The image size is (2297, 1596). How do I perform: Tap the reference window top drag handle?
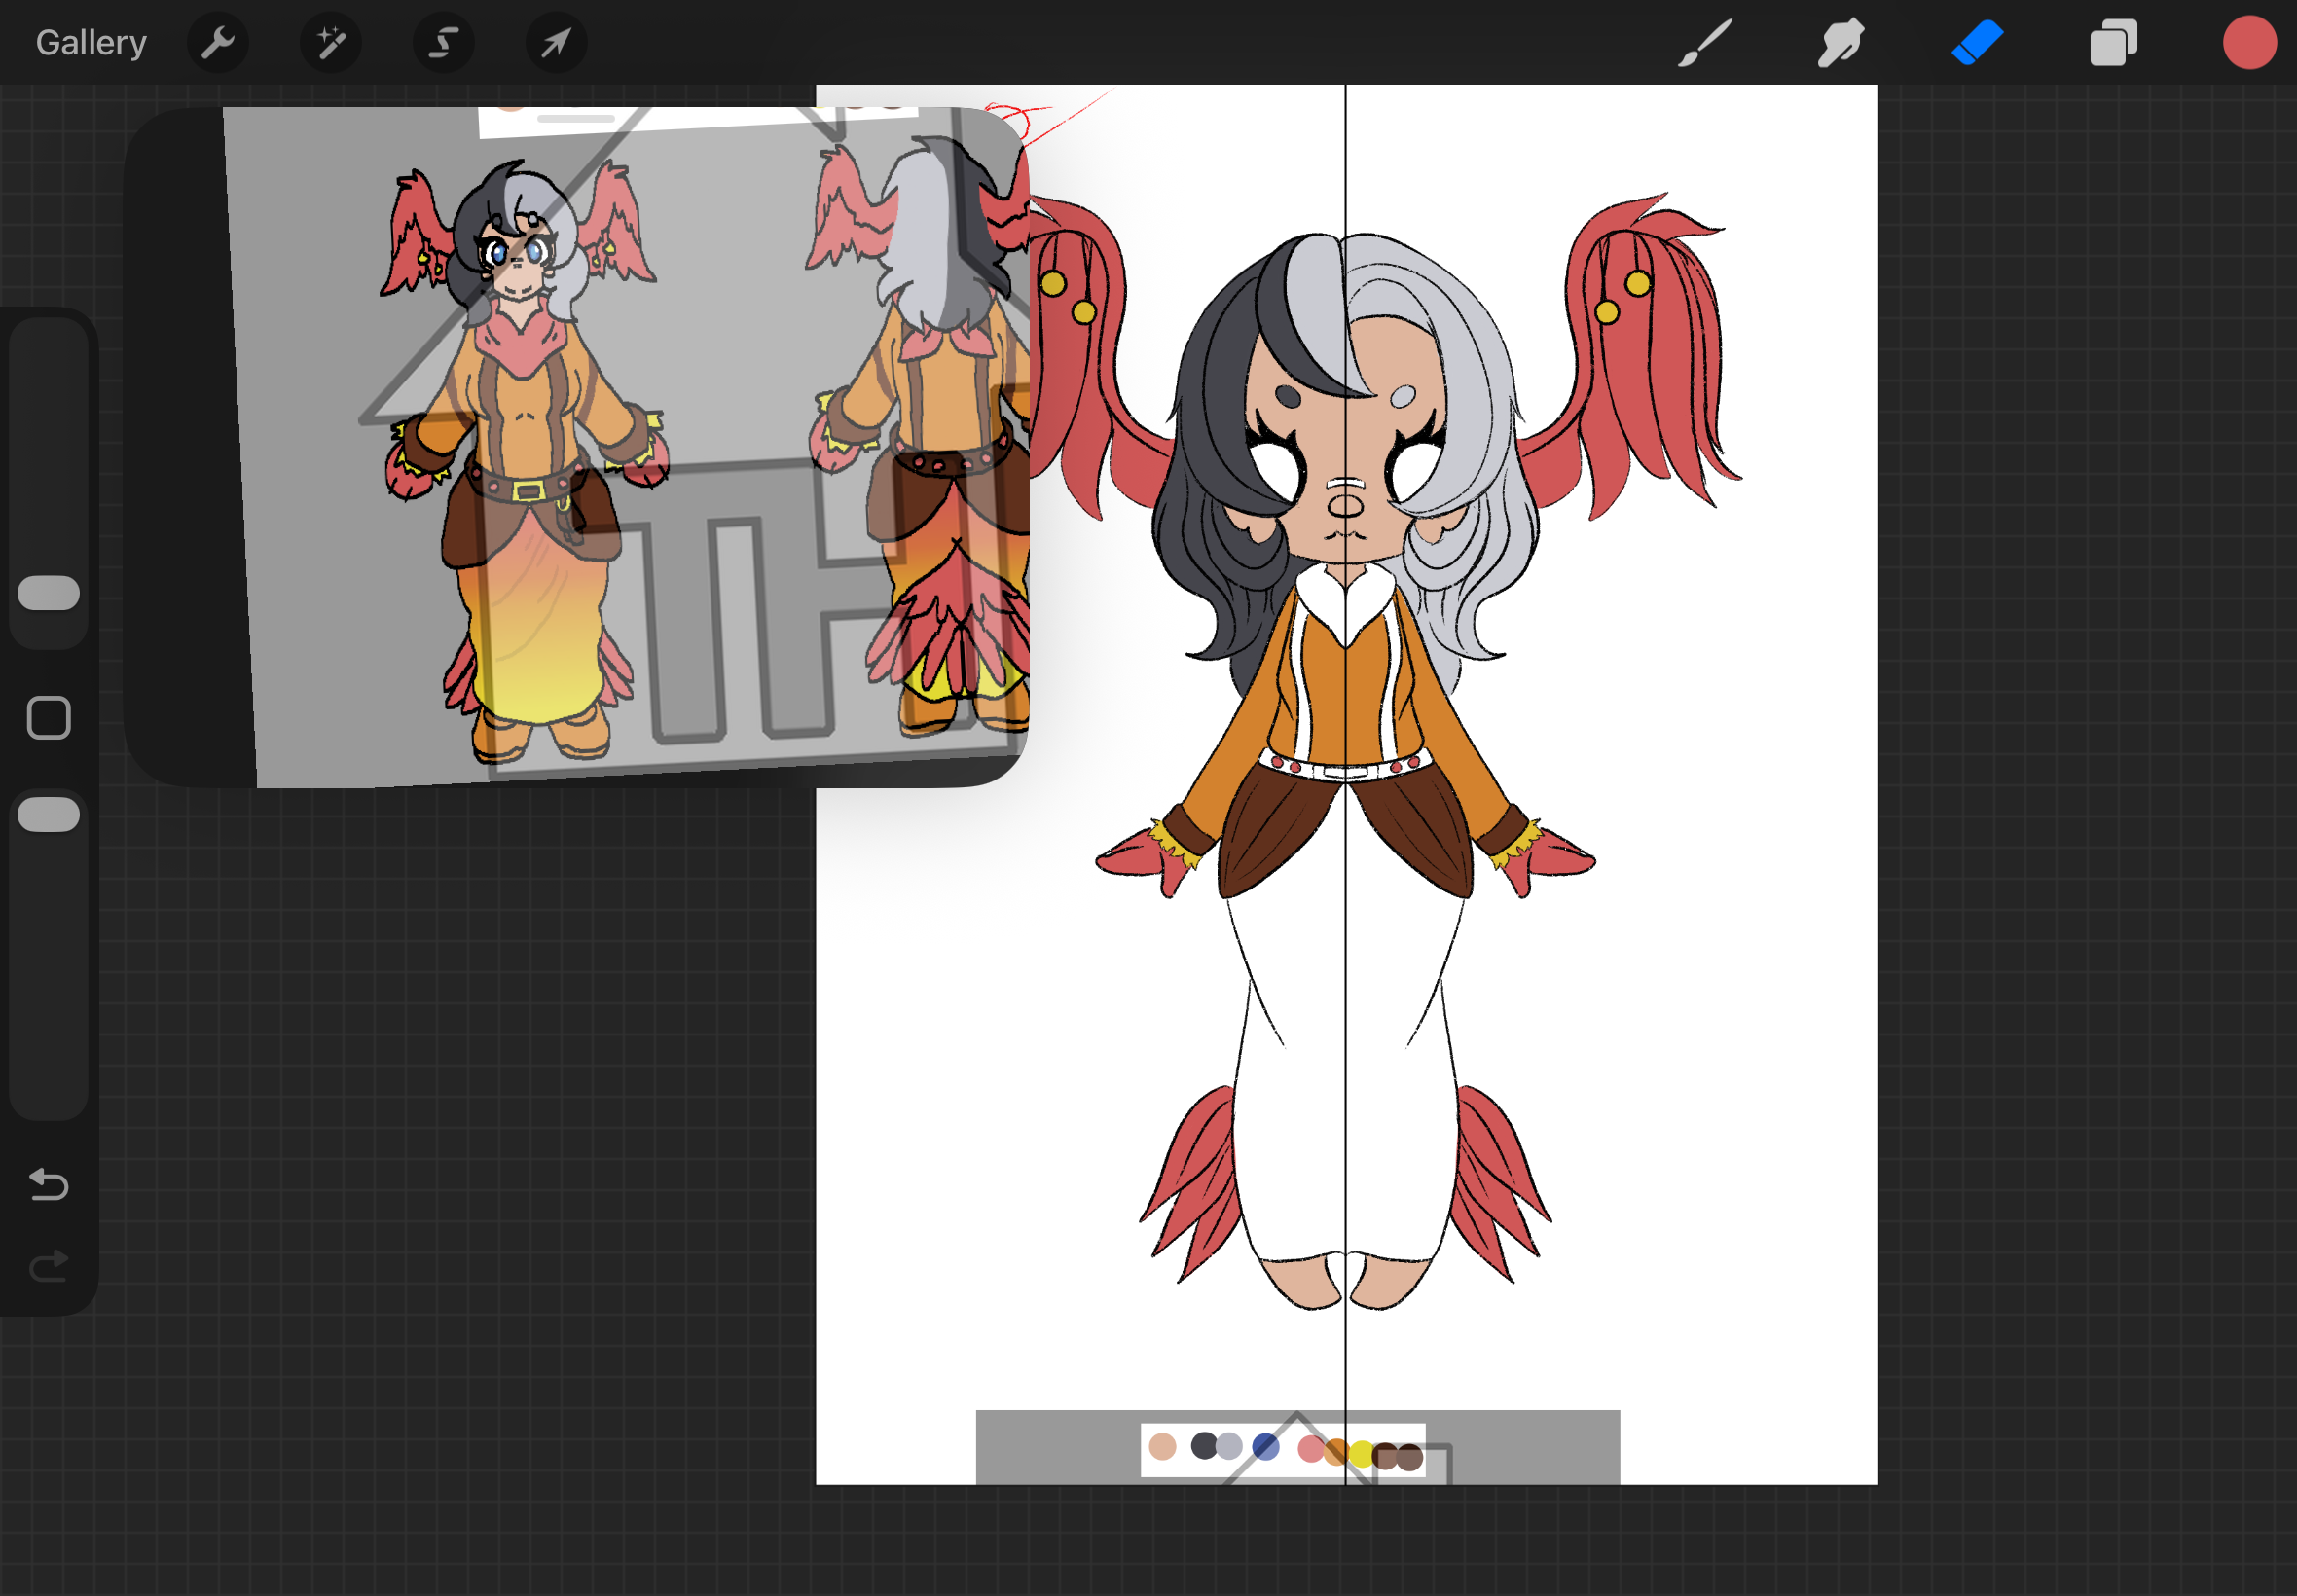click(x=576, y=118)
